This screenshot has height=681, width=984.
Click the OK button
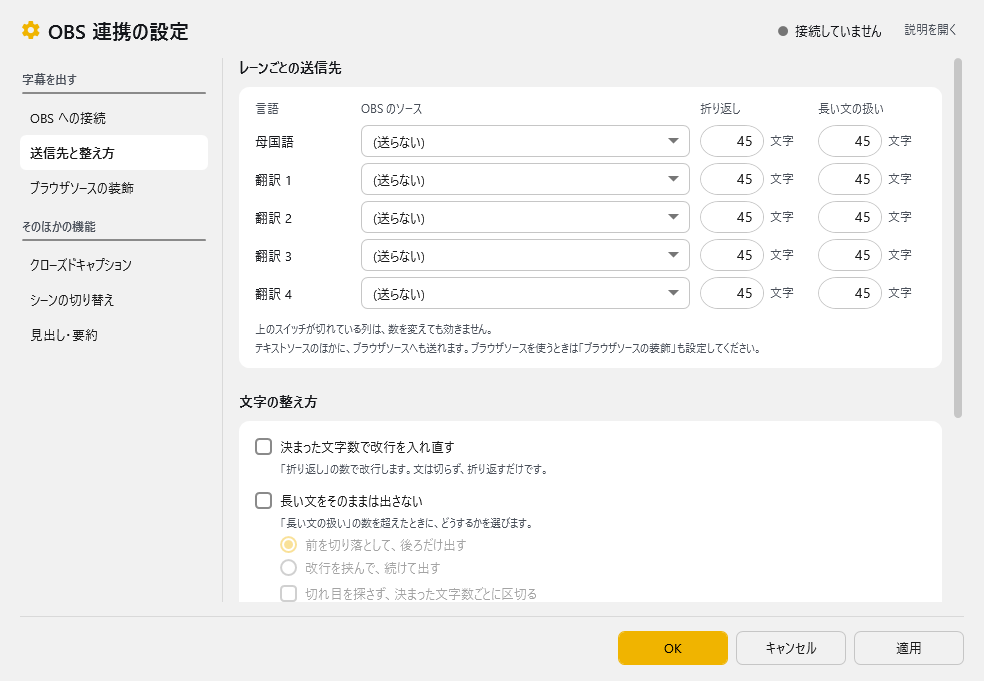673,648
